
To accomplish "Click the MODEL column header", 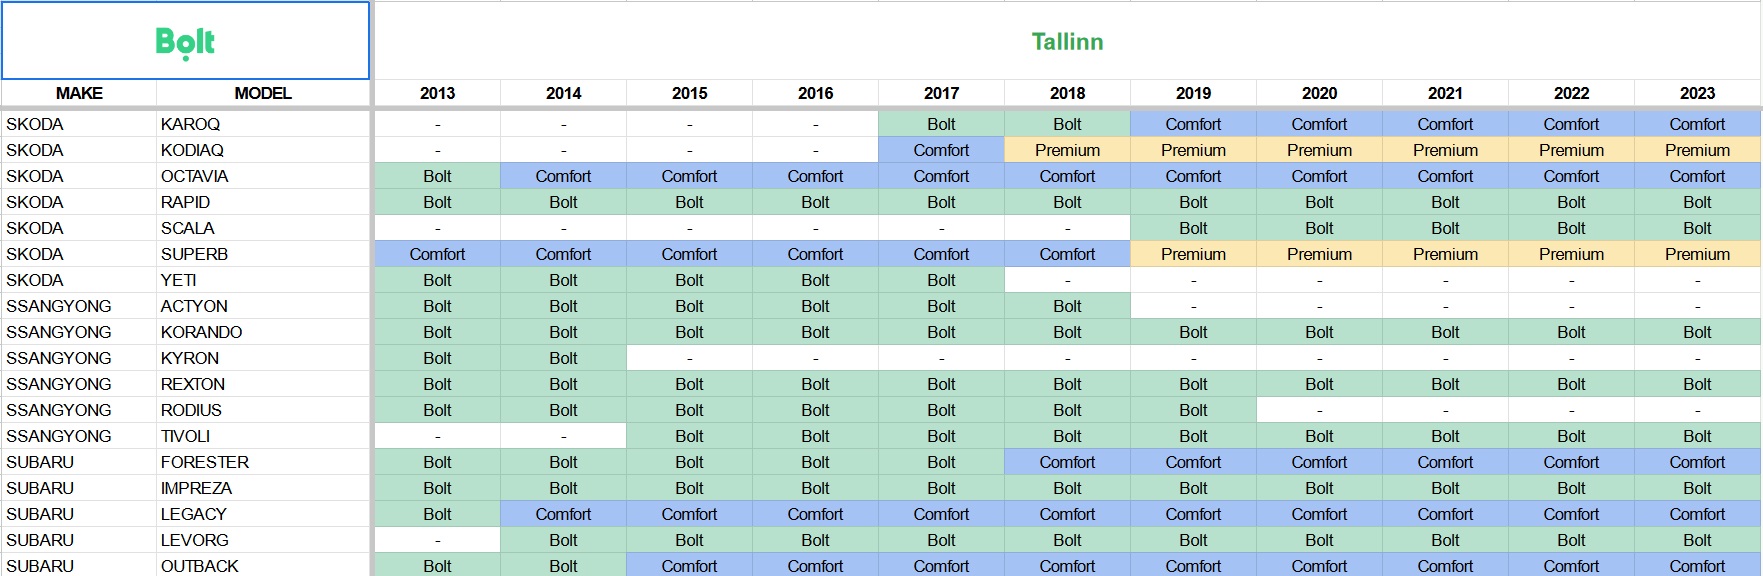I will coord(263,93).
